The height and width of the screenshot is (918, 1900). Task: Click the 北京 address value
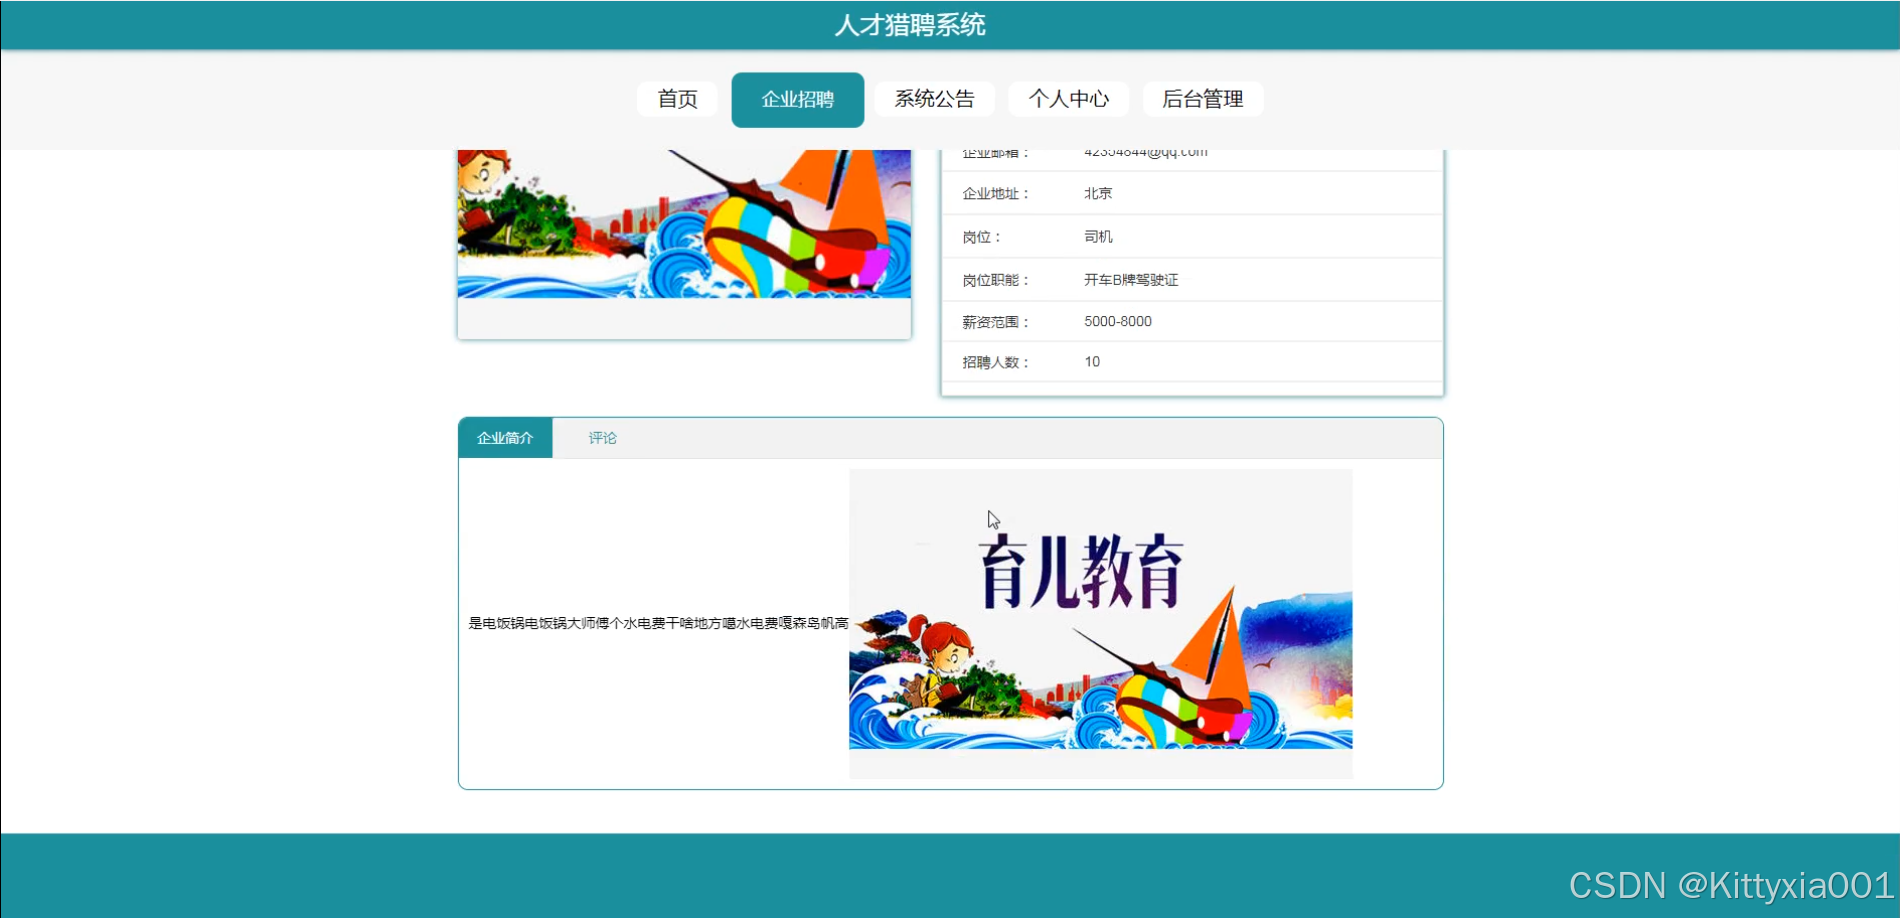[x=1098, y=193]
